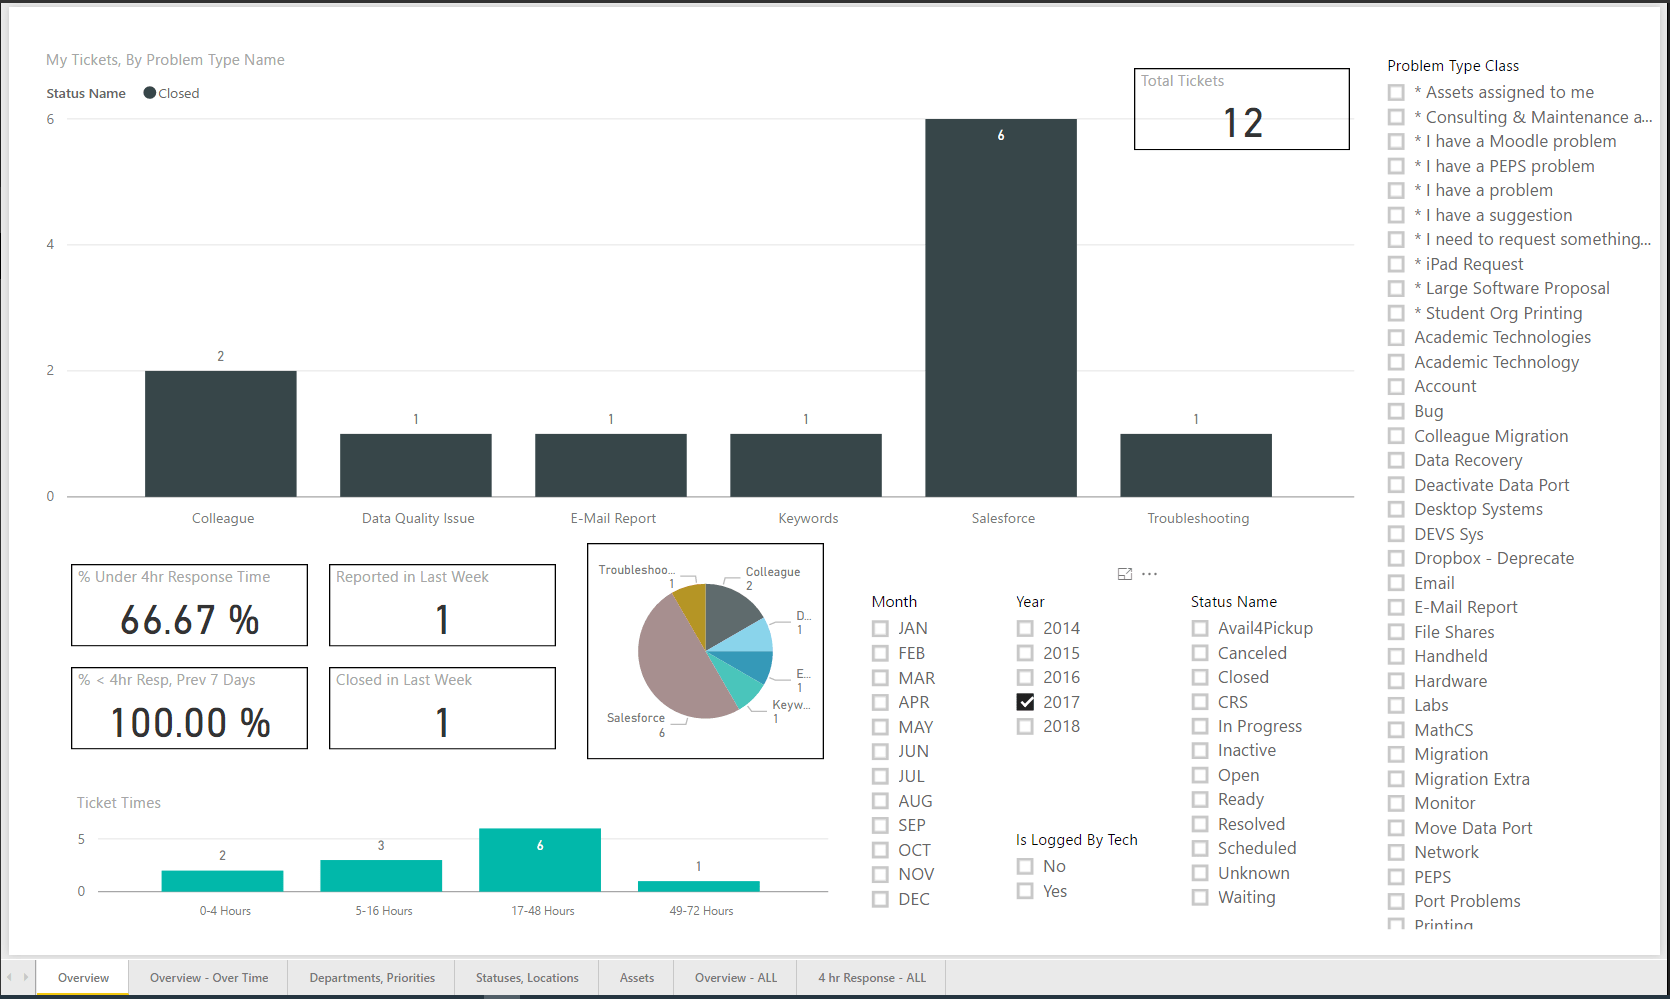Viewport: 1670px width, 999px height.
Task: Open the Departments, Priorities tab
Action: (x=371, y=978)
